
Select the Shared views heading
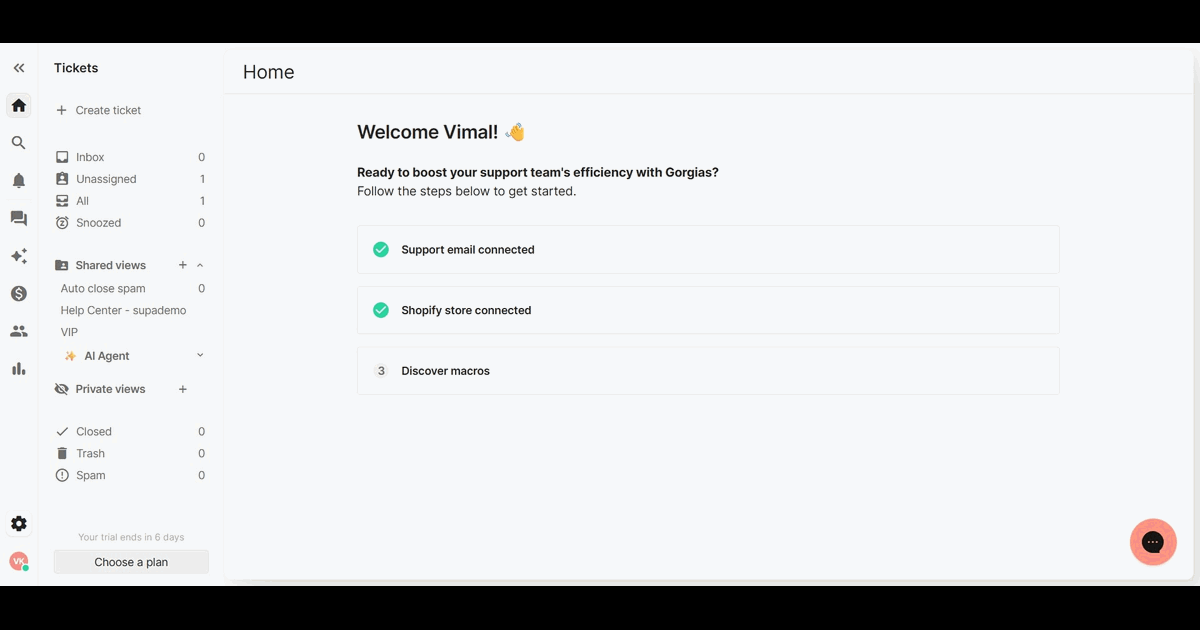click(110, 265)
